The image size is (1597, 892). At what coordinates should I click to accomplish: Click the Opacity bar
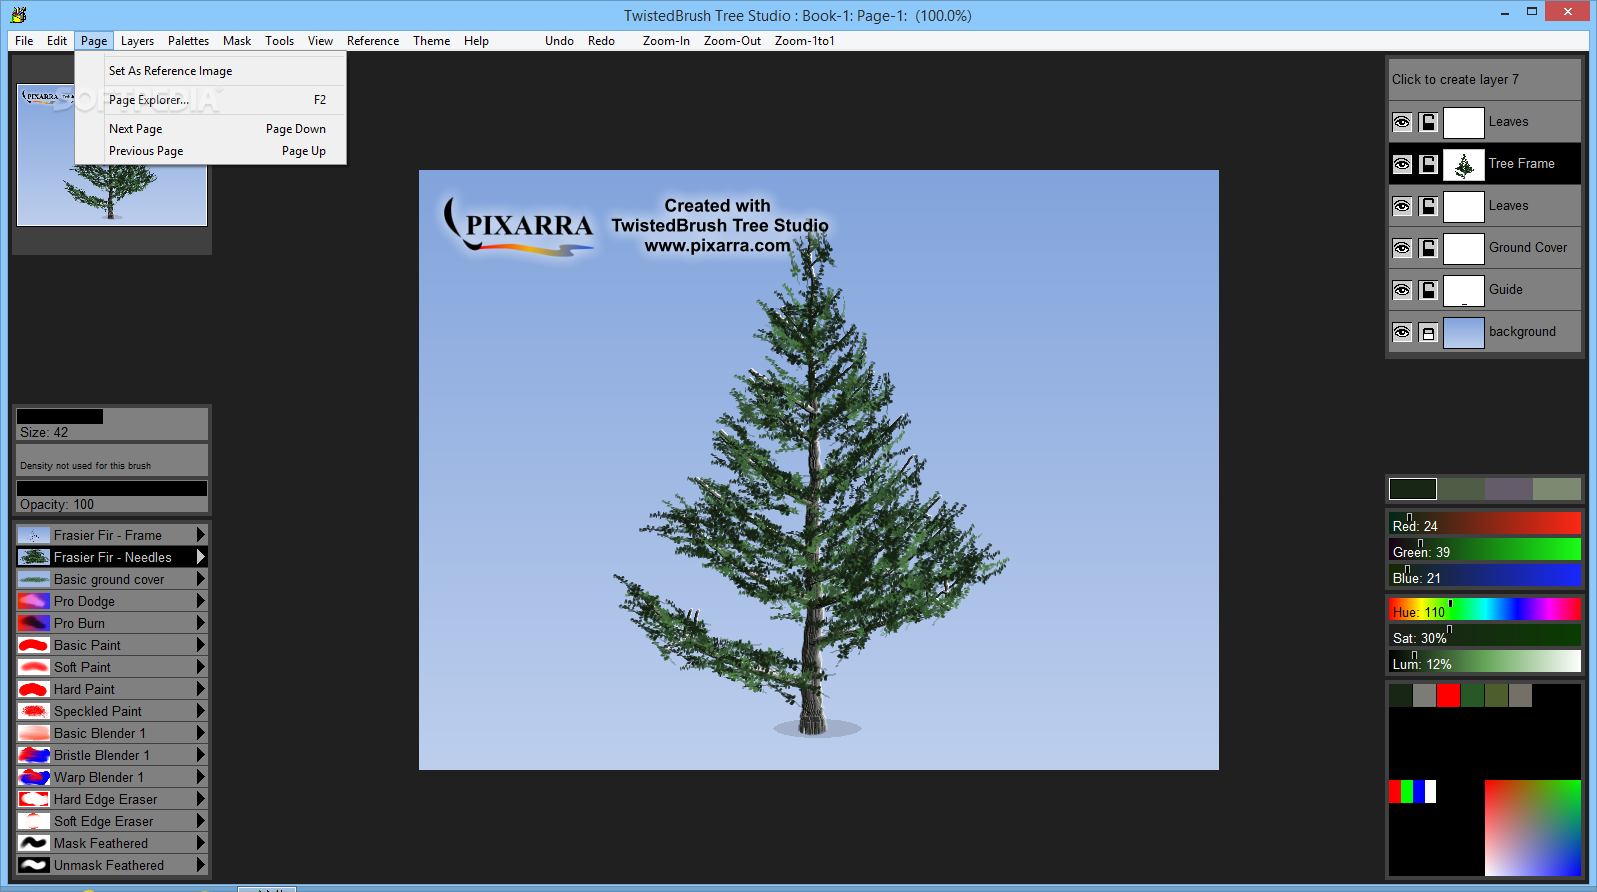pyautogui.click(x=112, y=496)
